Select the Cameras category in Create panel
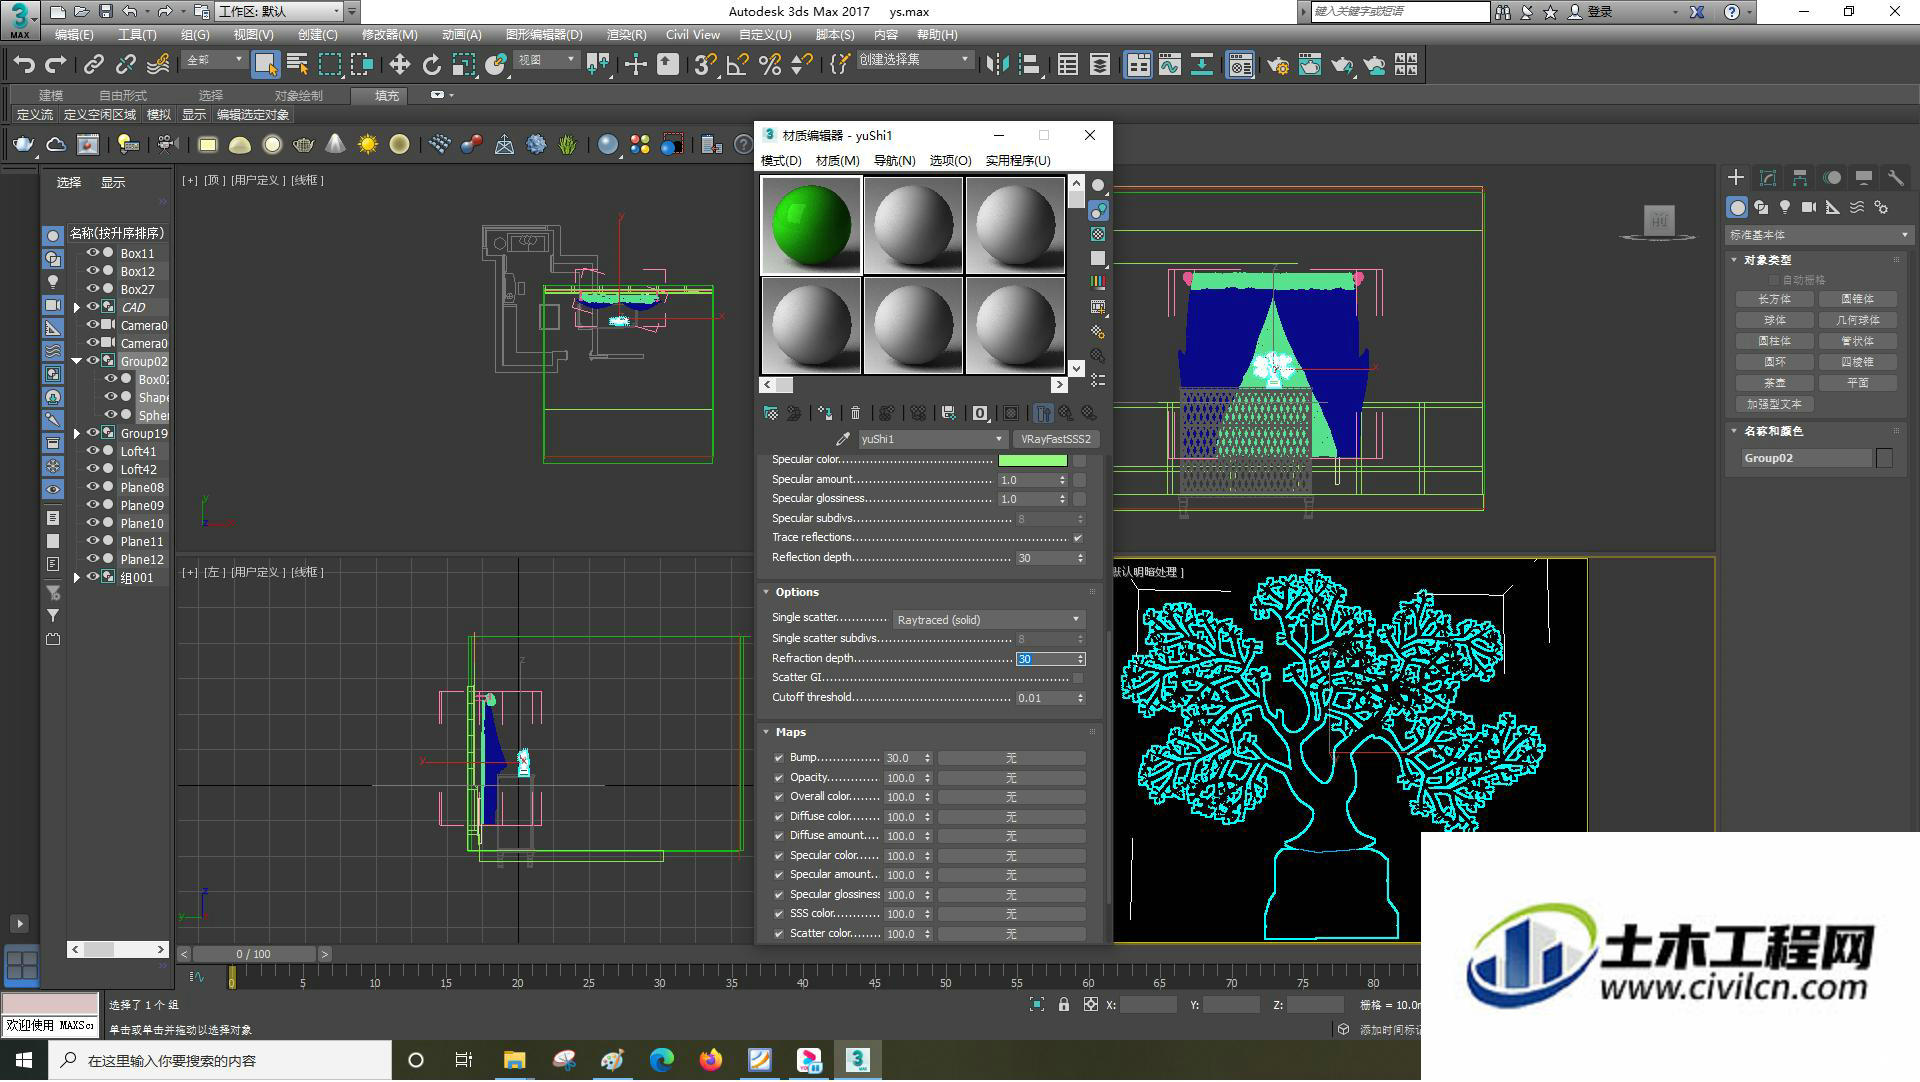This screenshot has width=1920, height=1082. (x=1809, y=207)
